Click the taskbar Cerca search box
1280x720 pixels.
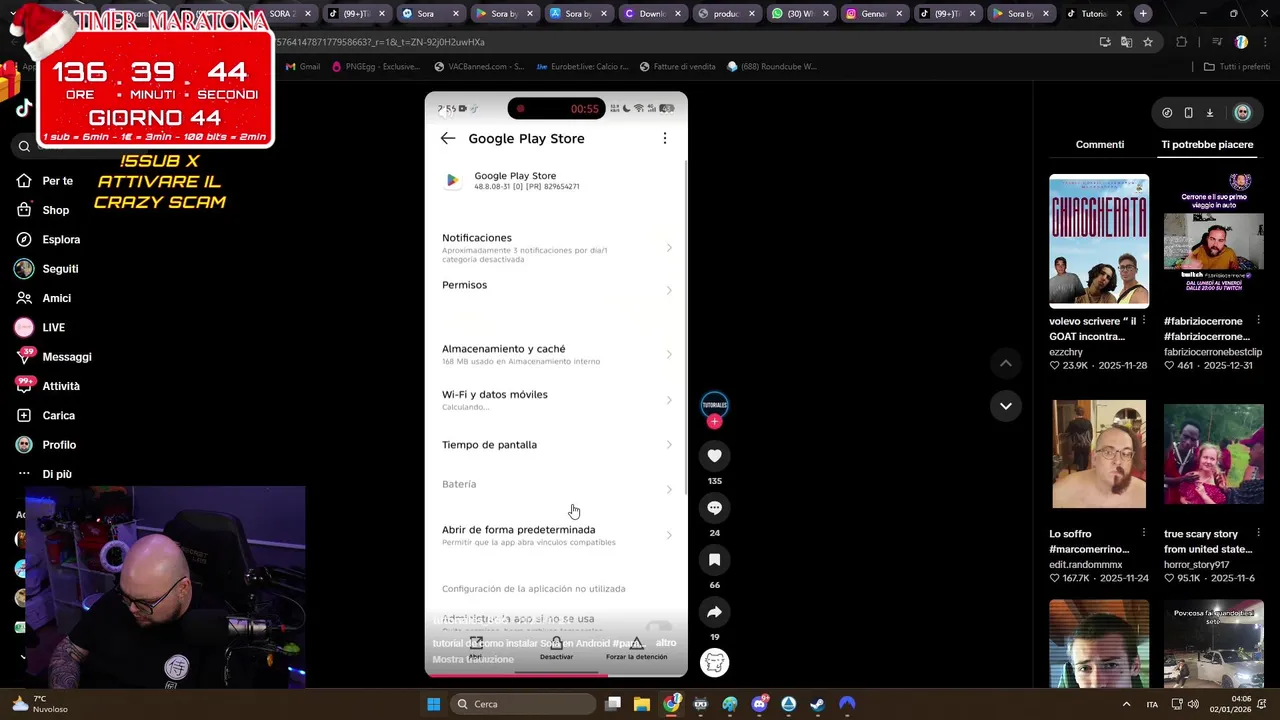522,704
